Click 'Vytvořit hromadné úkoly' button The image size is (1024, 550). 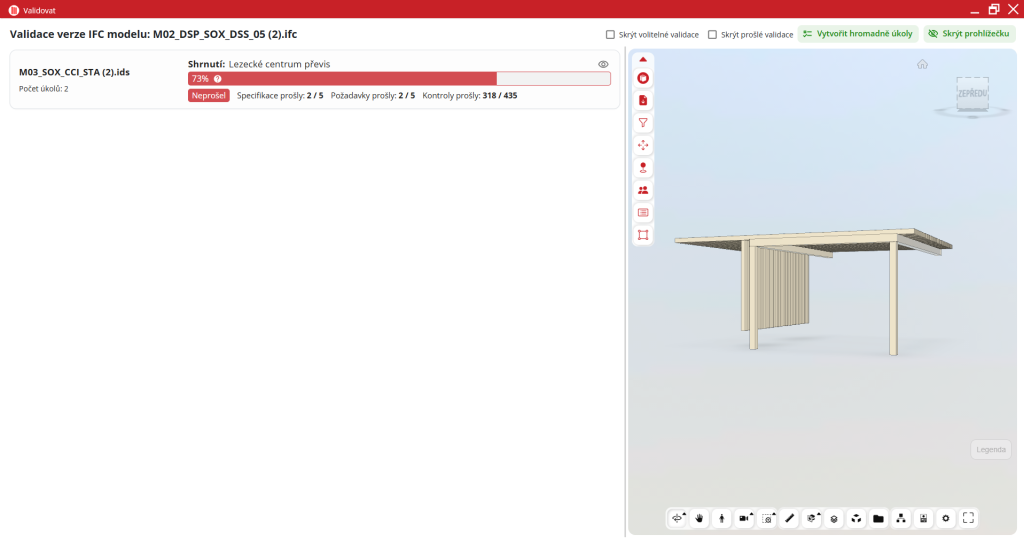[x=857, y=34]
